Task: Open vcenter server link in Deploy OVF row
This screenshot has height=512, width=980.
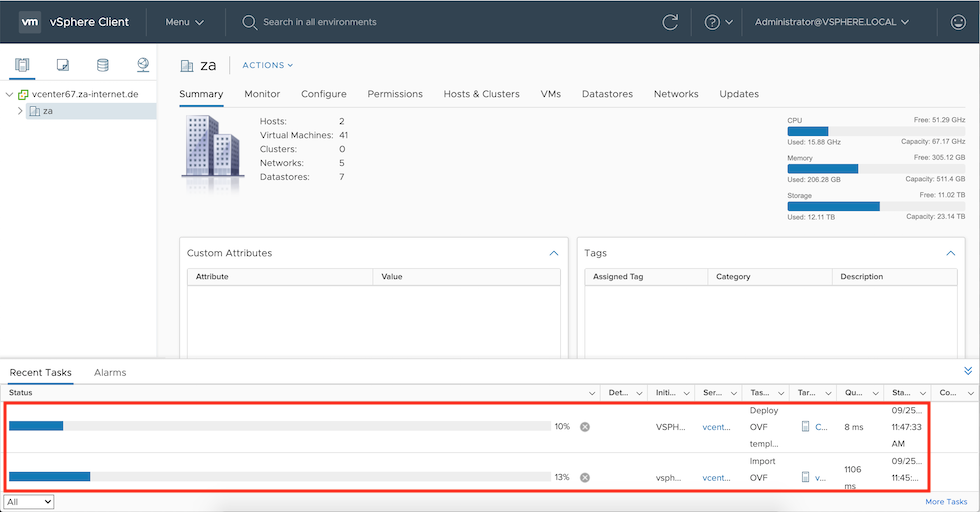Action: pos(716,427)
